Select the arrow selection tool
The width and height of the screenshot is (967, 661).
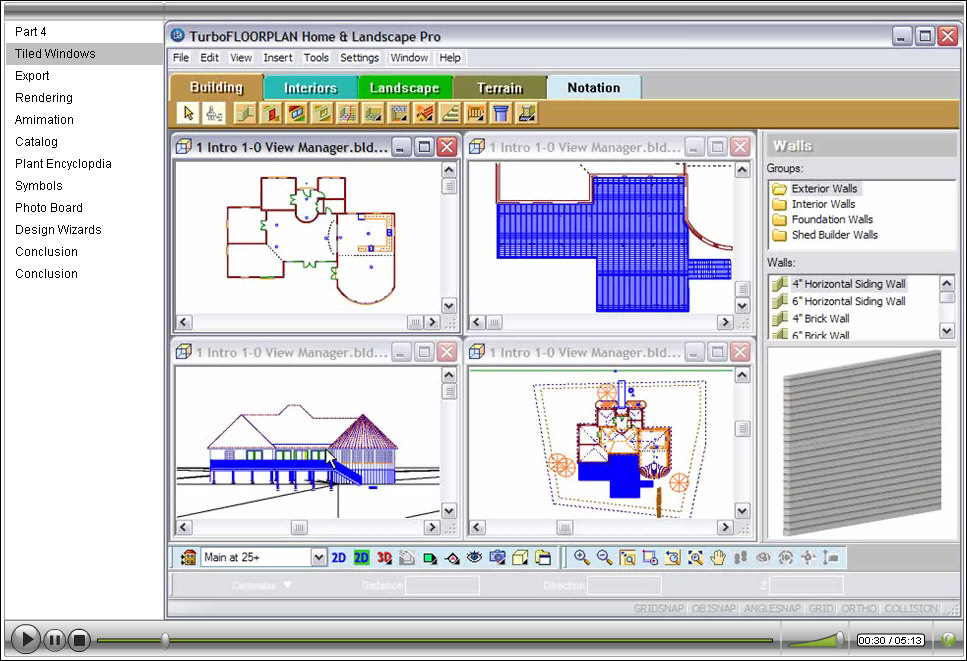pyautogui.click(x=188, y=113)
